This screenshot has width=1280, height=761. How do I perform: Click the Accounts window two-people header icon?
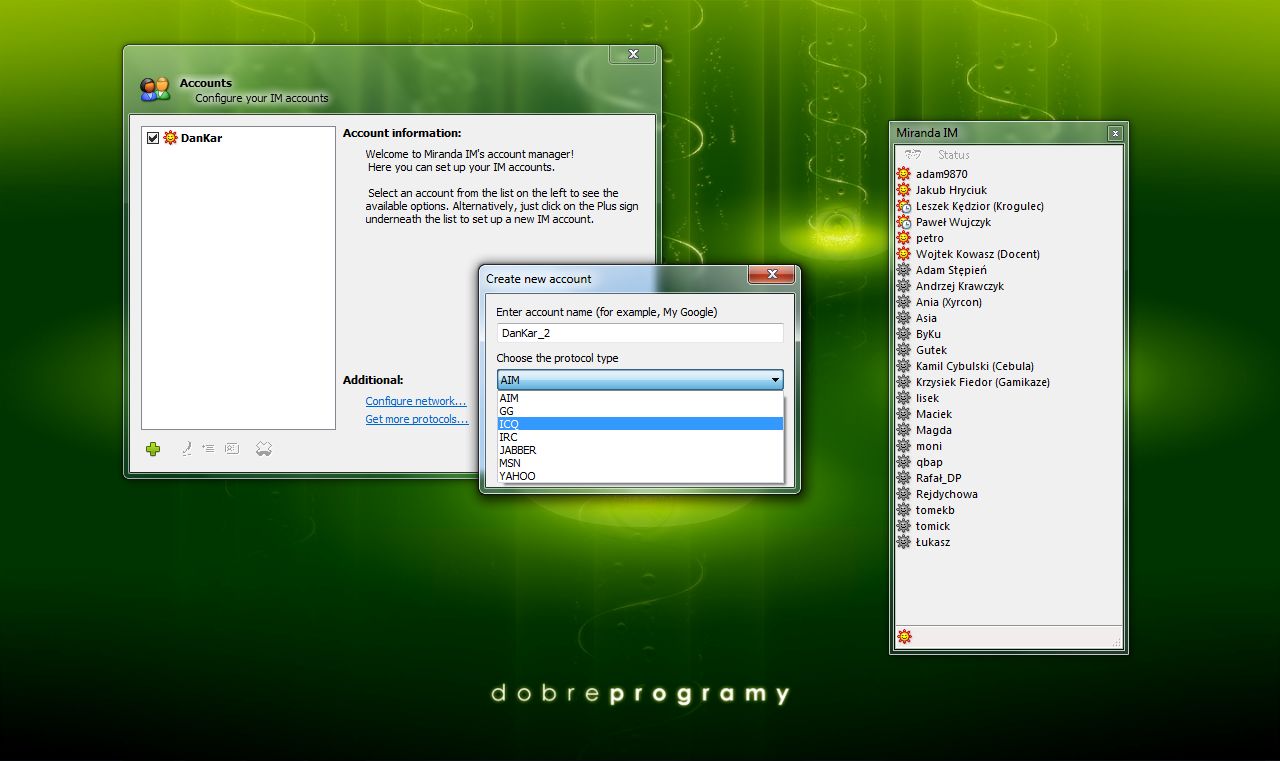[x=155, y=89]
